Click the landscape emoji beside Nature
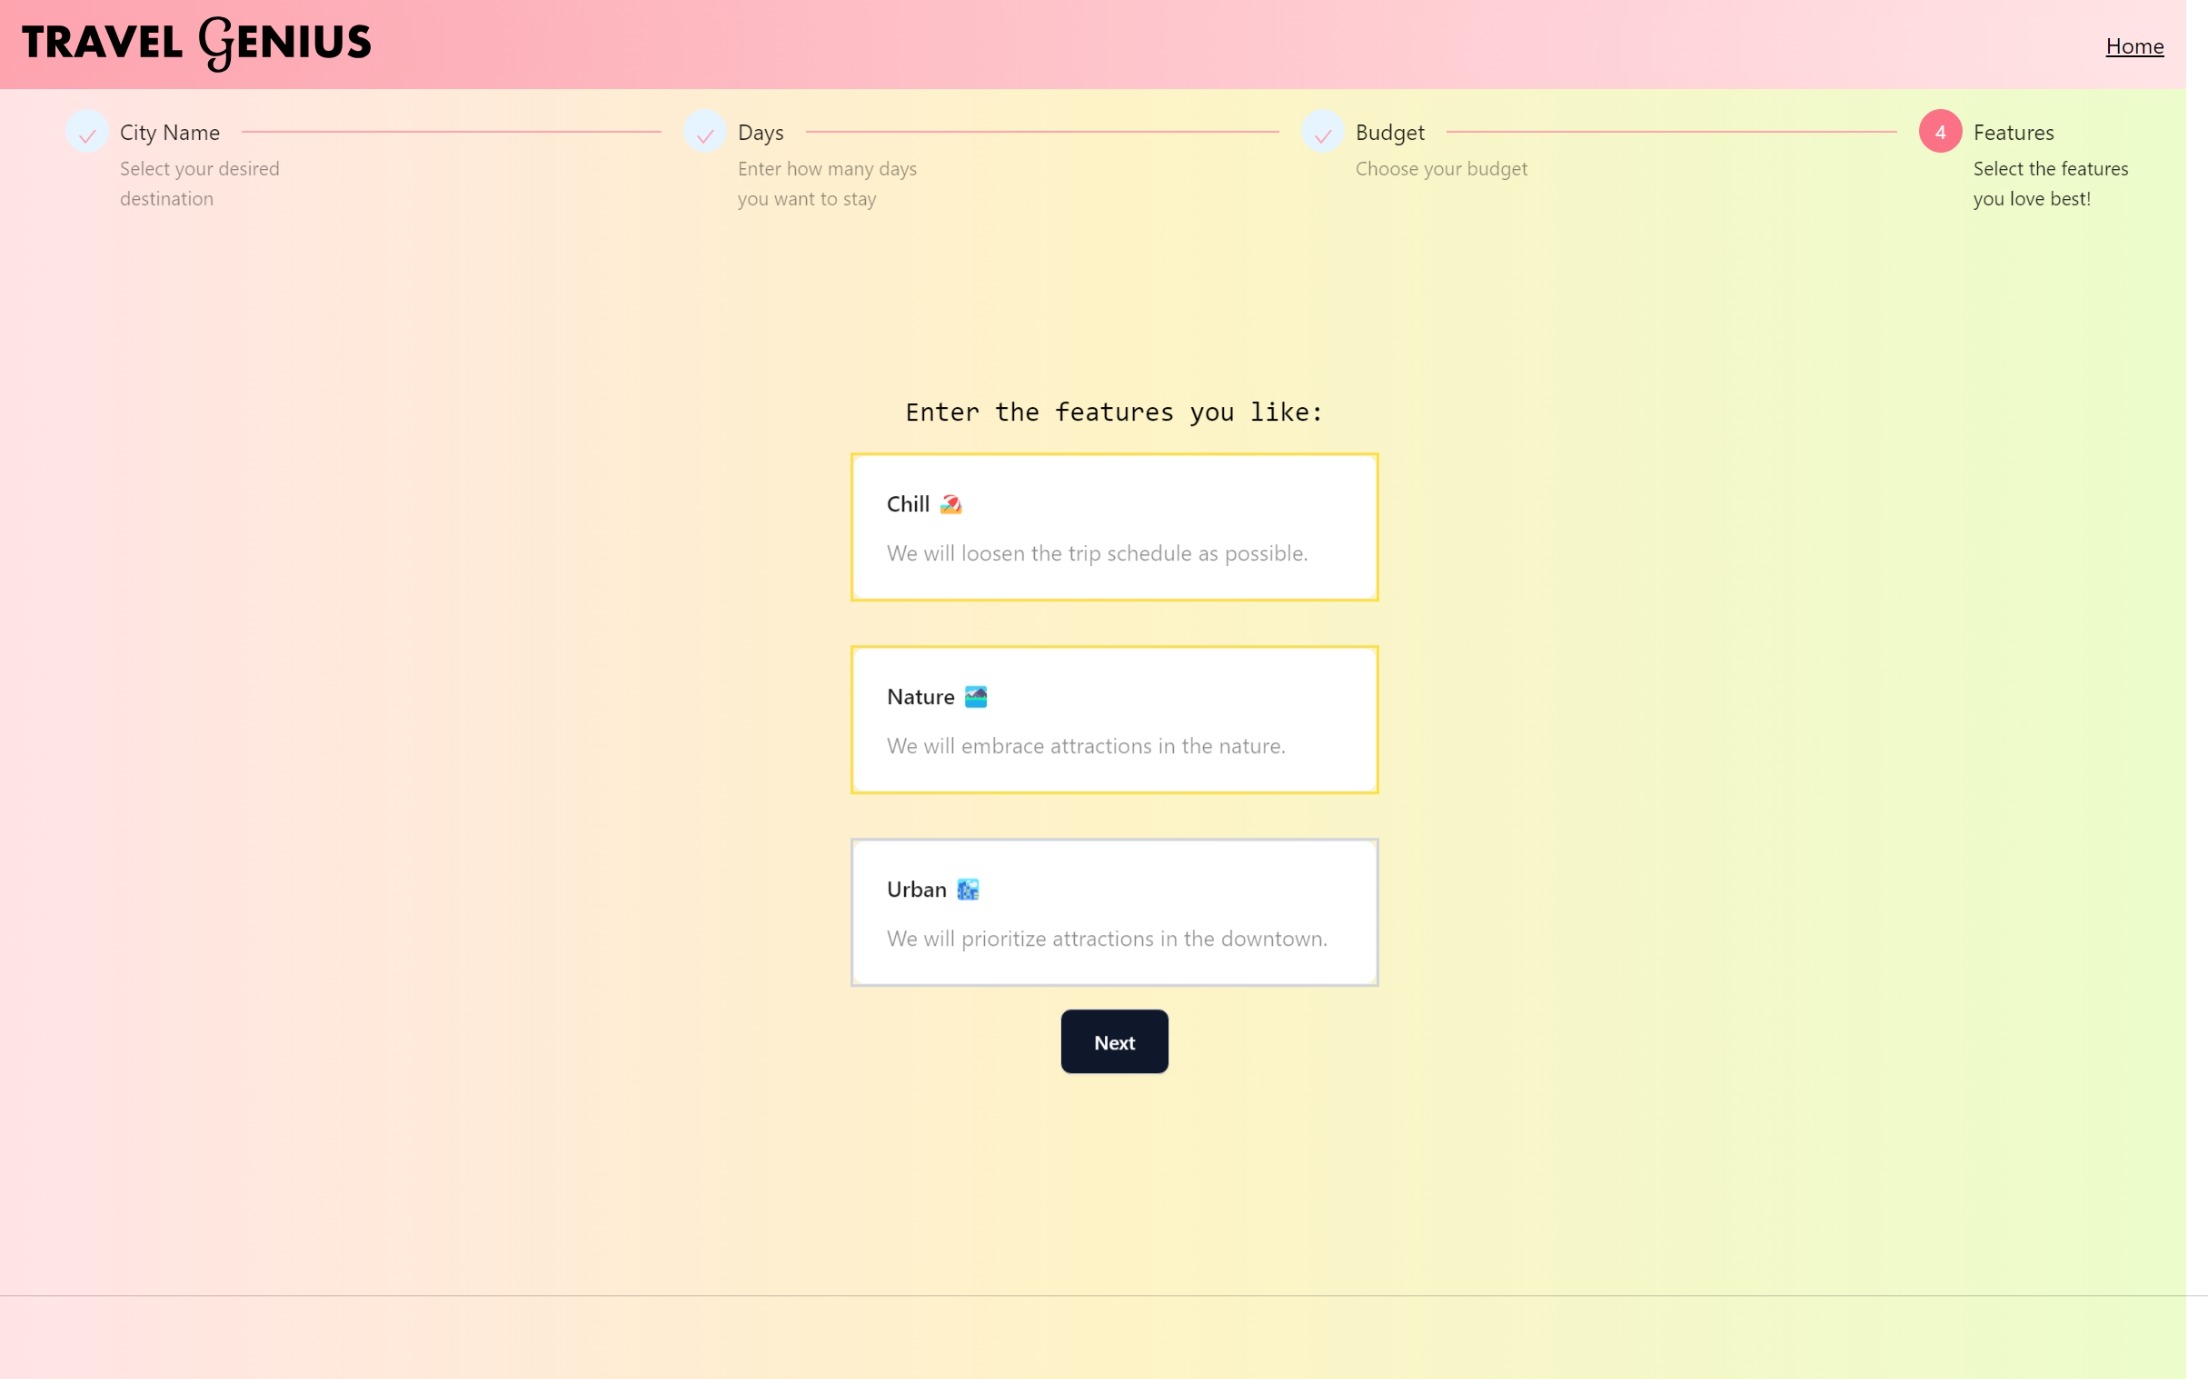Screen dimensions: 2208x1379 coord(976,697)
